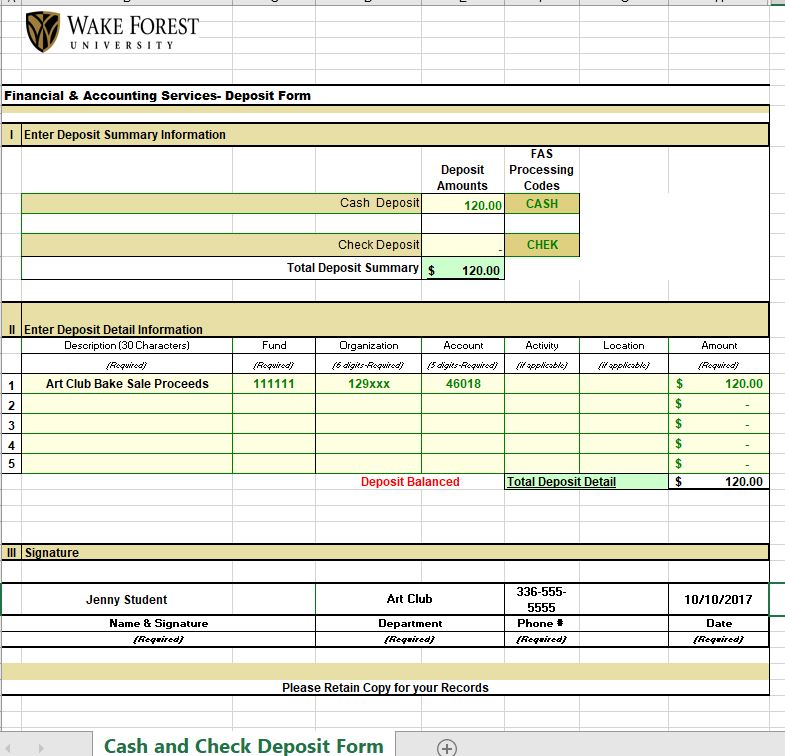The image size is (785, 756).
Task: Click the Activity column header
Action: click(542, 345)
